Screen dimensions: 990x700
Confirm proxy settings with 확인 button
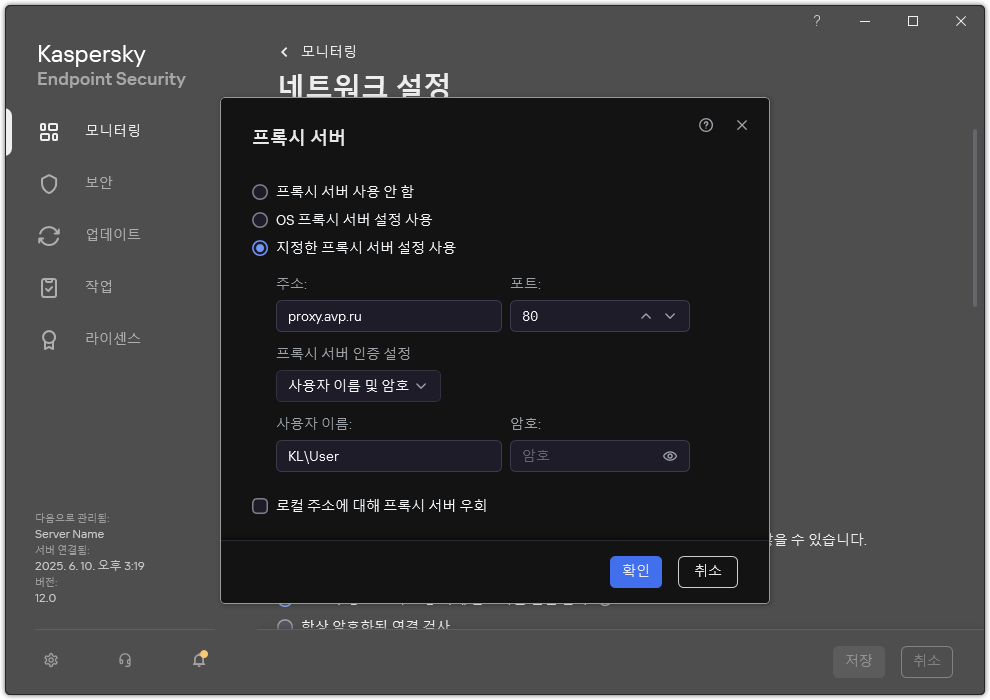636,571
